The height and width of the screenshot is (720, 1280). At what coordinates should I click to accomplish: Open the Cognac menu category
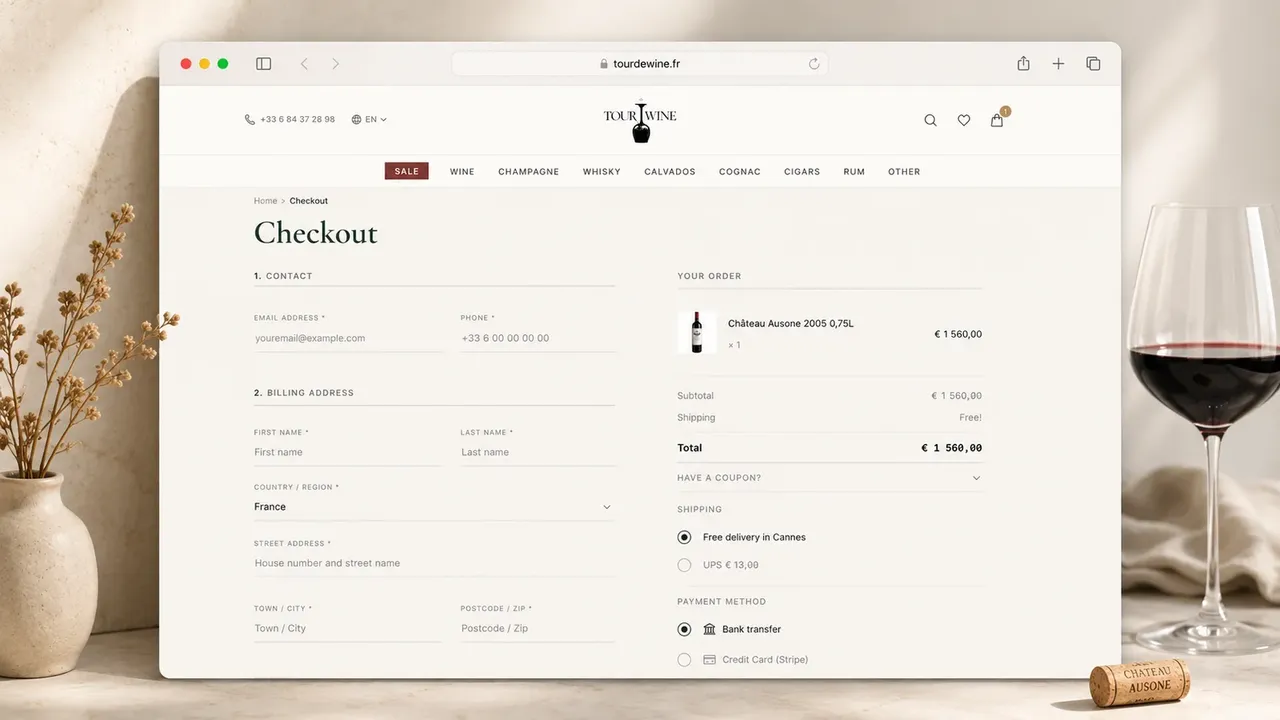(x=740, y=172)
